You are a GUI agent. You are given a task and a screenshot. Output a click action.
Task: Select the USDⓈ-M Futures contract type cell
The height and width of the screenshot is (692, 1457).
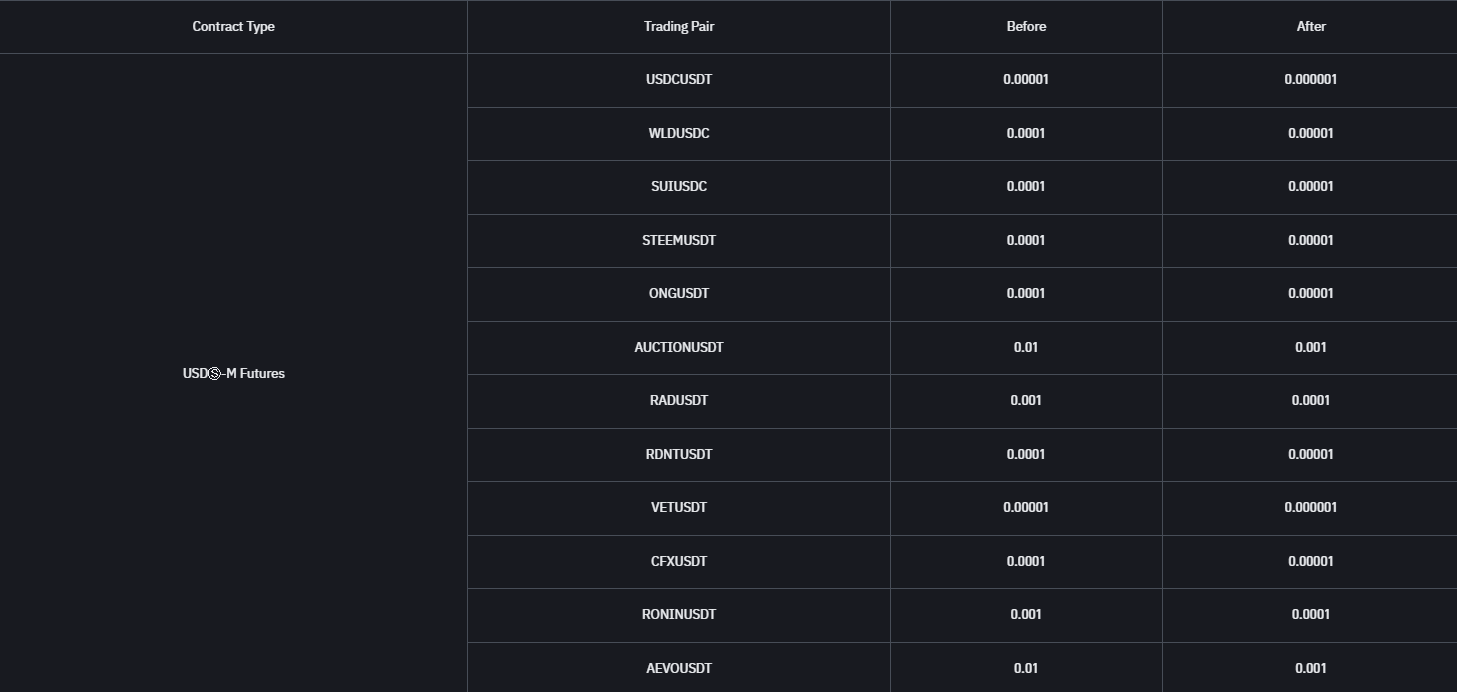coord(233,373)
